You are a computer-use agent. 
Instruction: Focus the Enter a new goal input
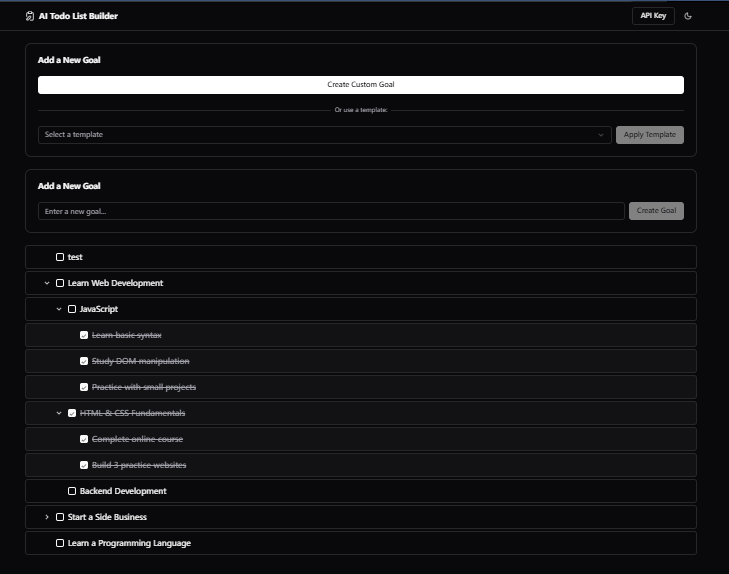[331, 211]
